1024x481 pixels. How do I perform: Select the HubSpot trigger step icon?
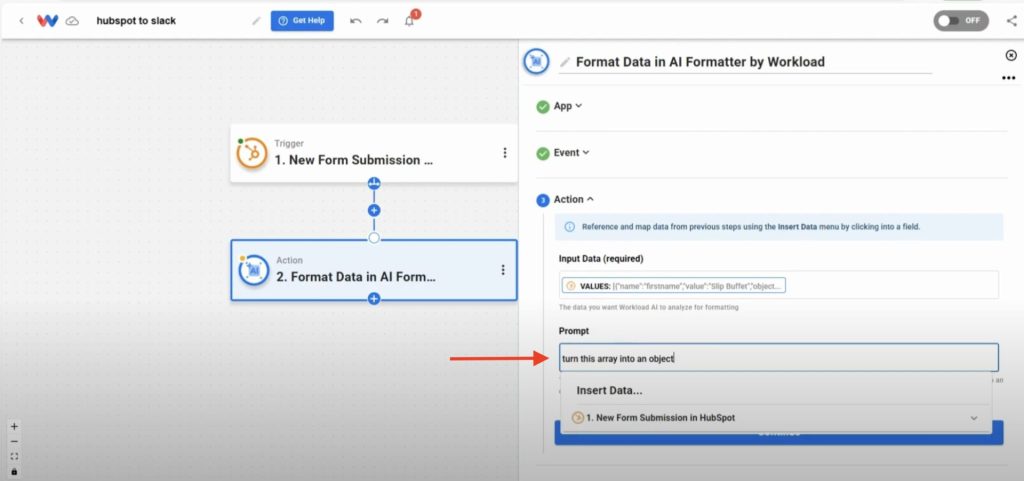[252, 153]
